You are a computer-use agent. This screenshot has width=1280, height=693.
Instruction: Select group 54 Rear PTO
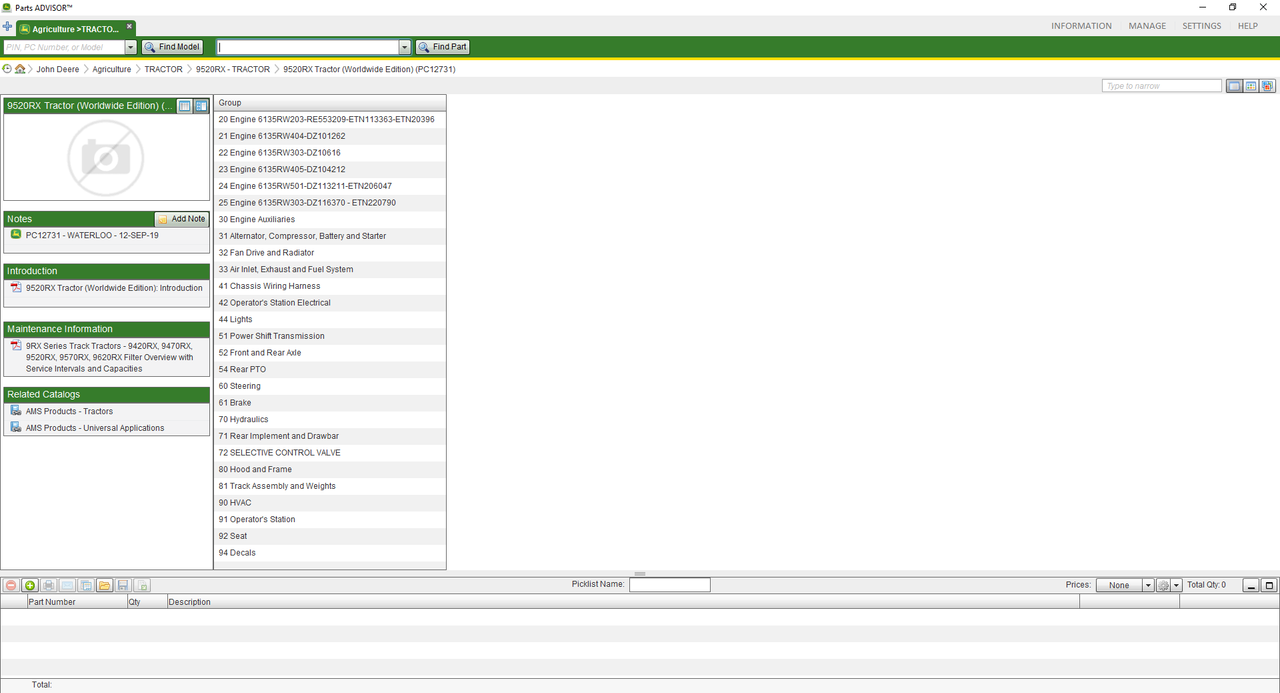click(x=330, y=369)
